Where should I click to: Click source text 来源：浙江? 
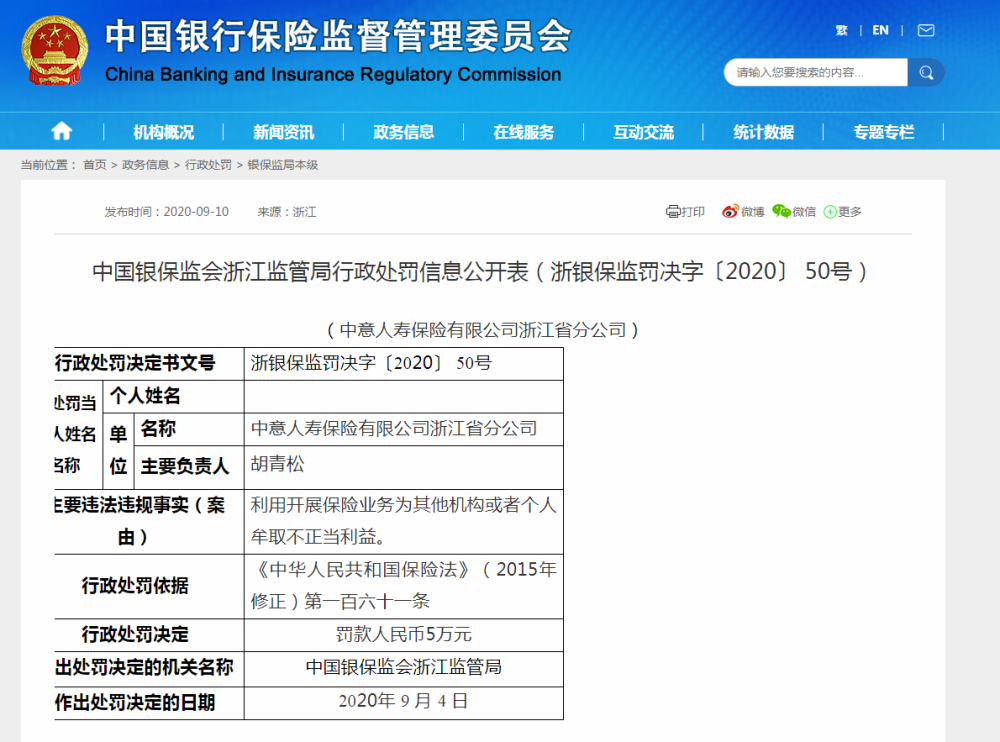[286, 212]
